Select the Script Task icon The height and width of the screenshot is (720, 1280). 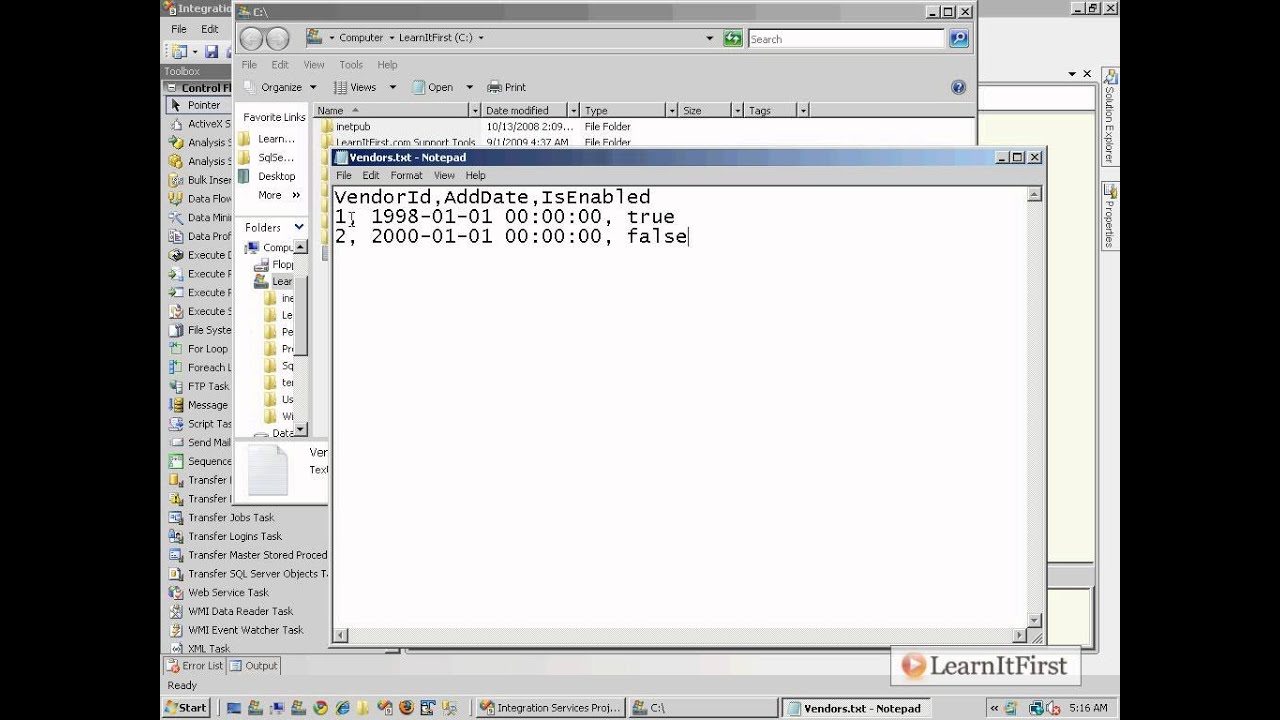click(x=176, y=424)
